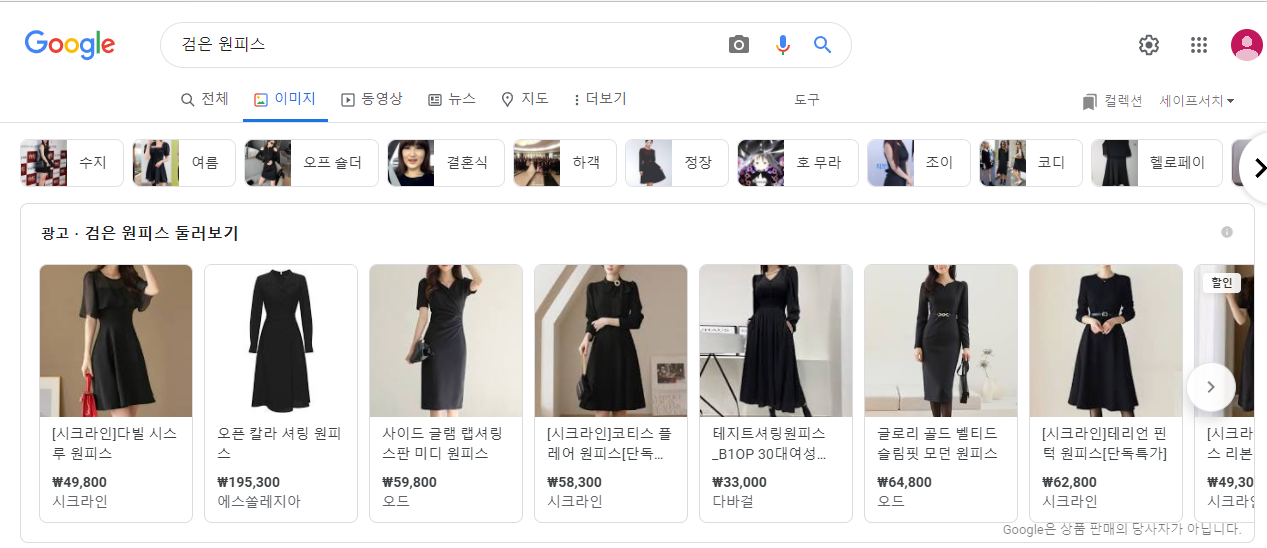The height and width of the screenshot is (548, 1267).
Task: Search by image with camera icon
Action: pyautogui.click(x=739, y=45)
